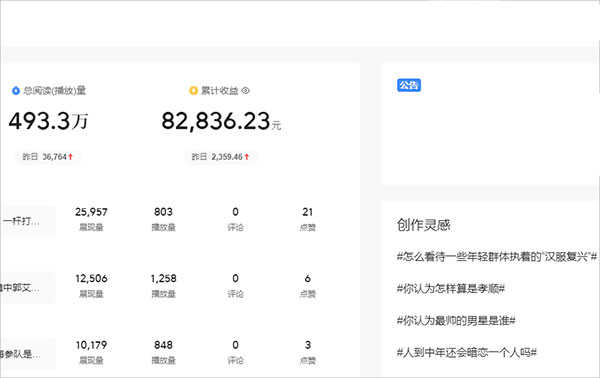This screenshot has width=600, height=378.
Task: Click the 1,258 plays value
Action: point(163,278)
